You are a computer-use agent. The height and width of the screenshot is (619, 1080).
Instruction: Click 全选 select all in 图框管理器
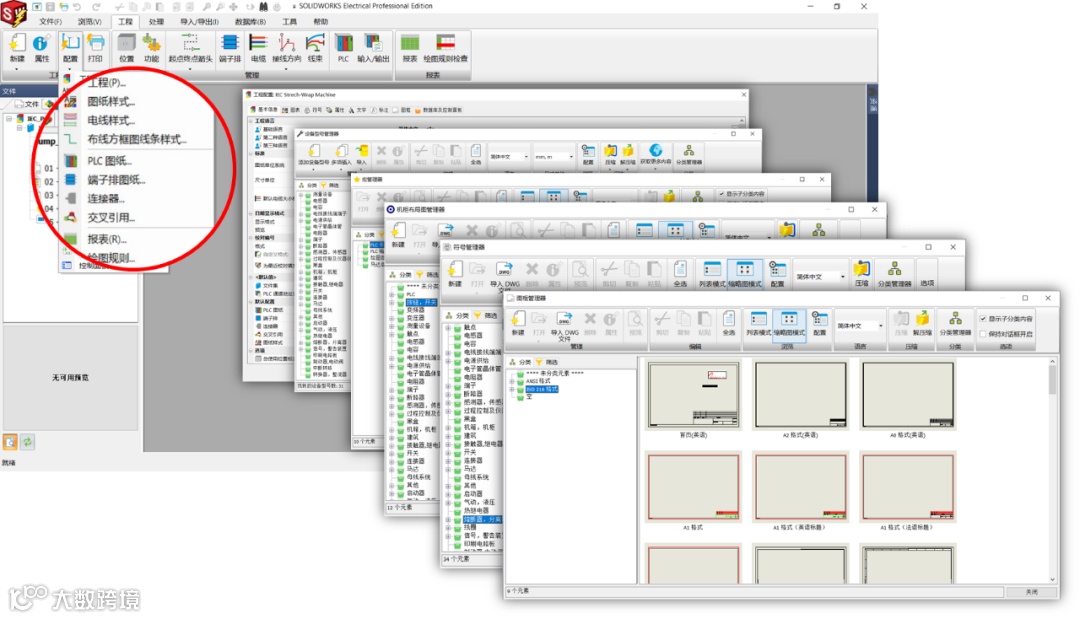point(729,323)
